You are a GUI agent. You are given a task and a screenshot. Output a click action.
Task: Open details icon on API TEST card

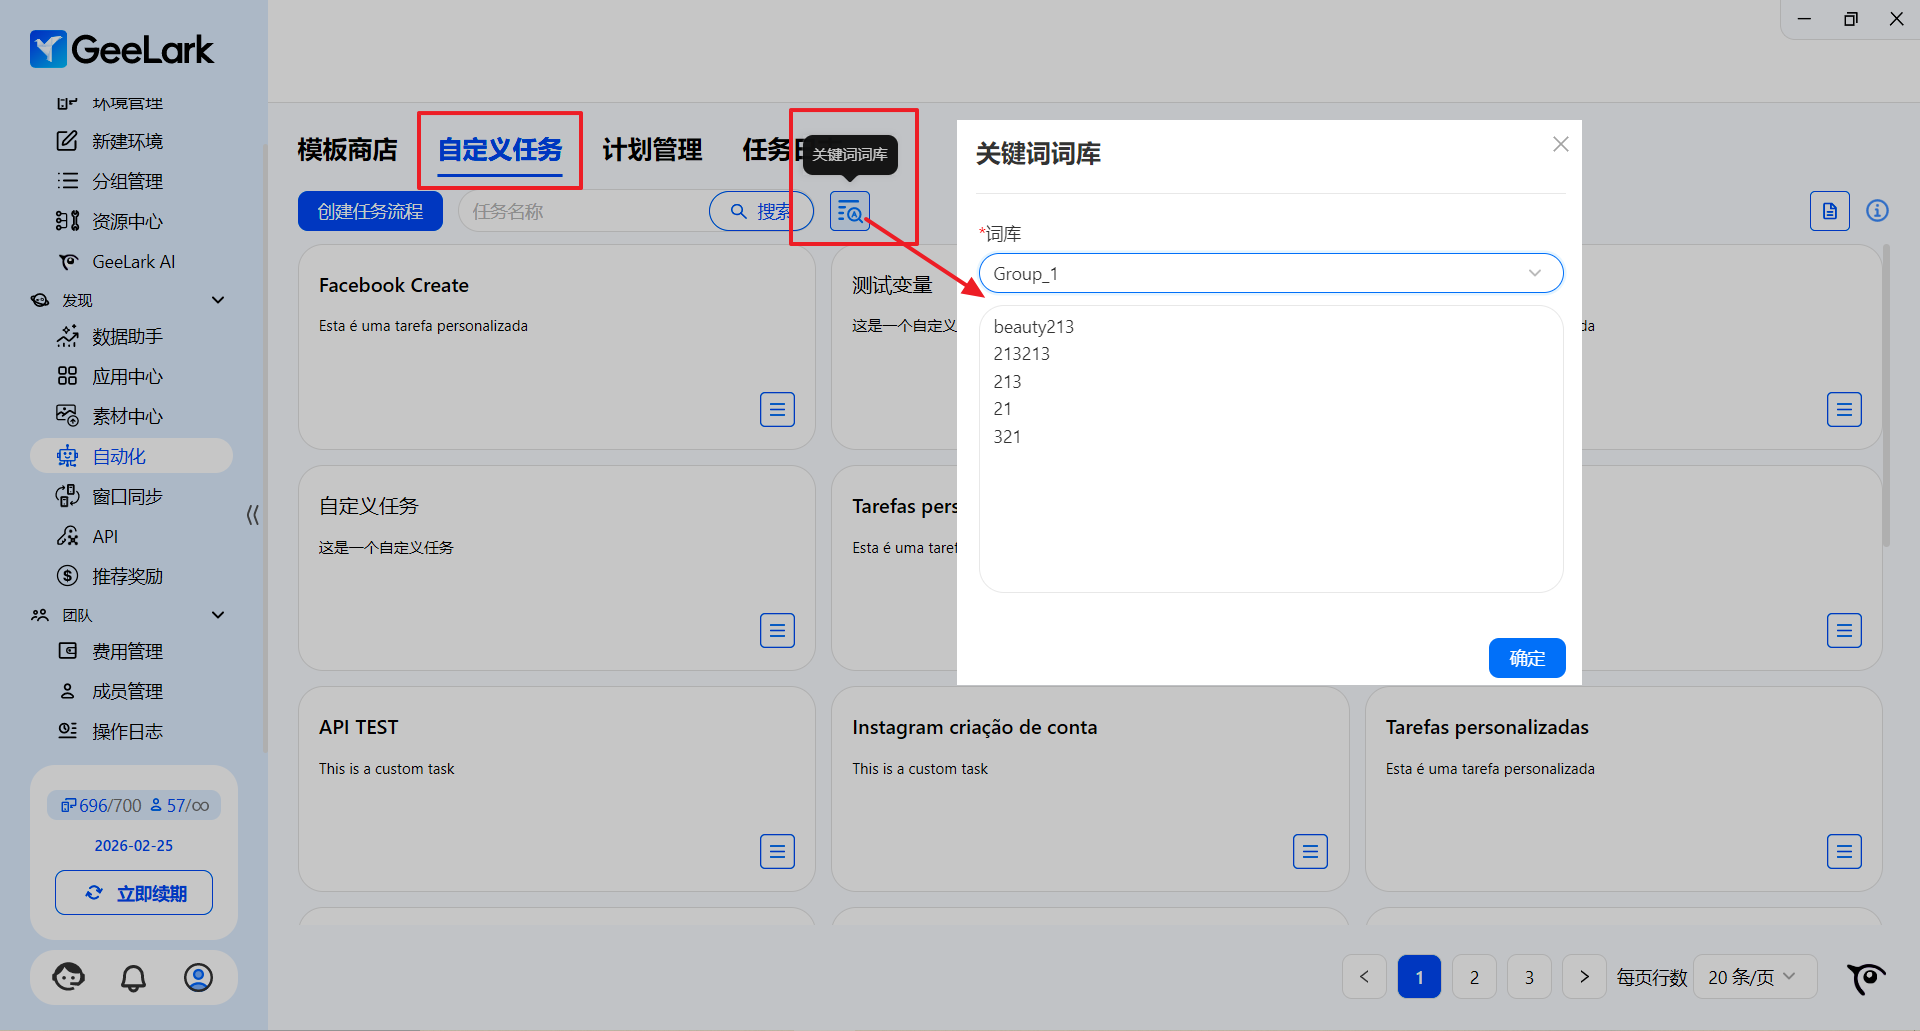coord(777,851)
